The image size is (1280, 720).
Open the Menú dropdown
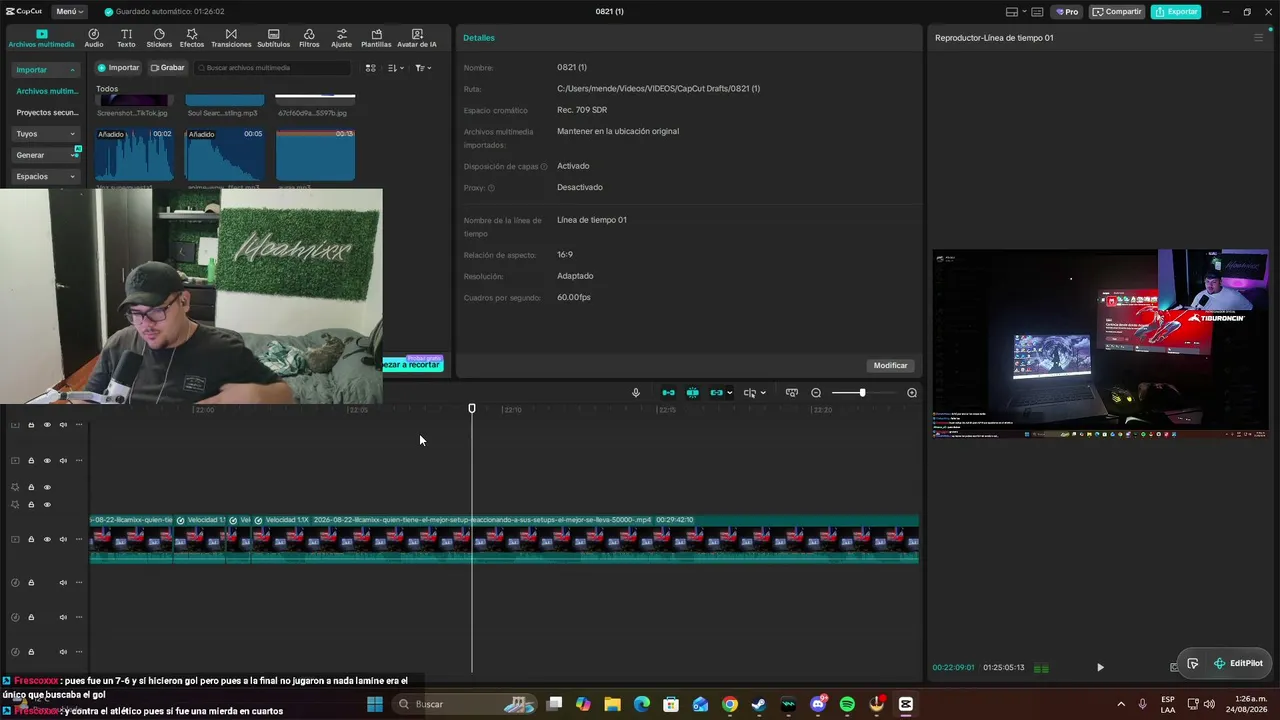pos(69,12)
